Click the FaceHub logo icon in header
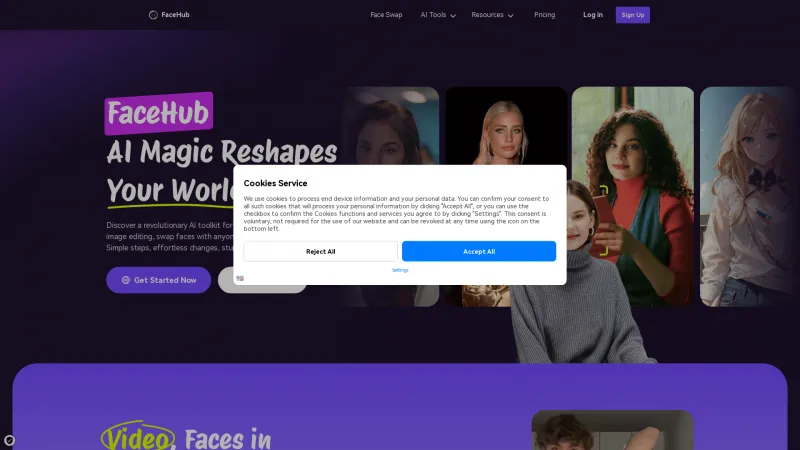This screenshot has width=800, height=450. click(153, 15)
